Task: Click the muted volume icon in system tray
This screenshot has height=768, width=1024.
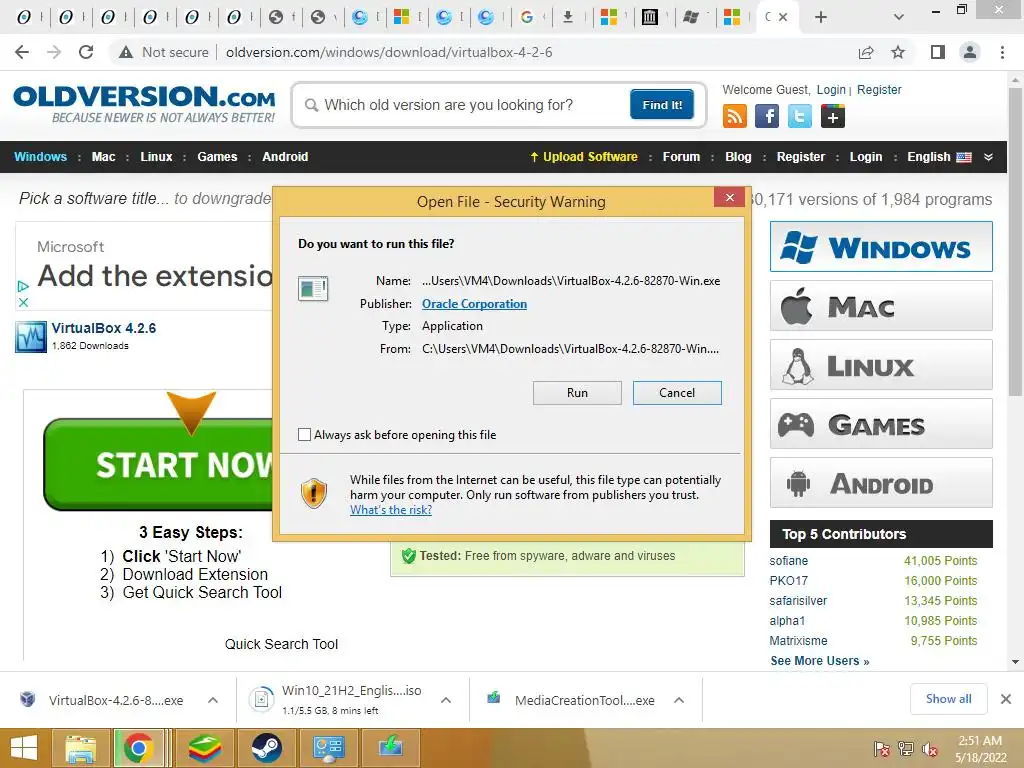Action: coord(930,749)
